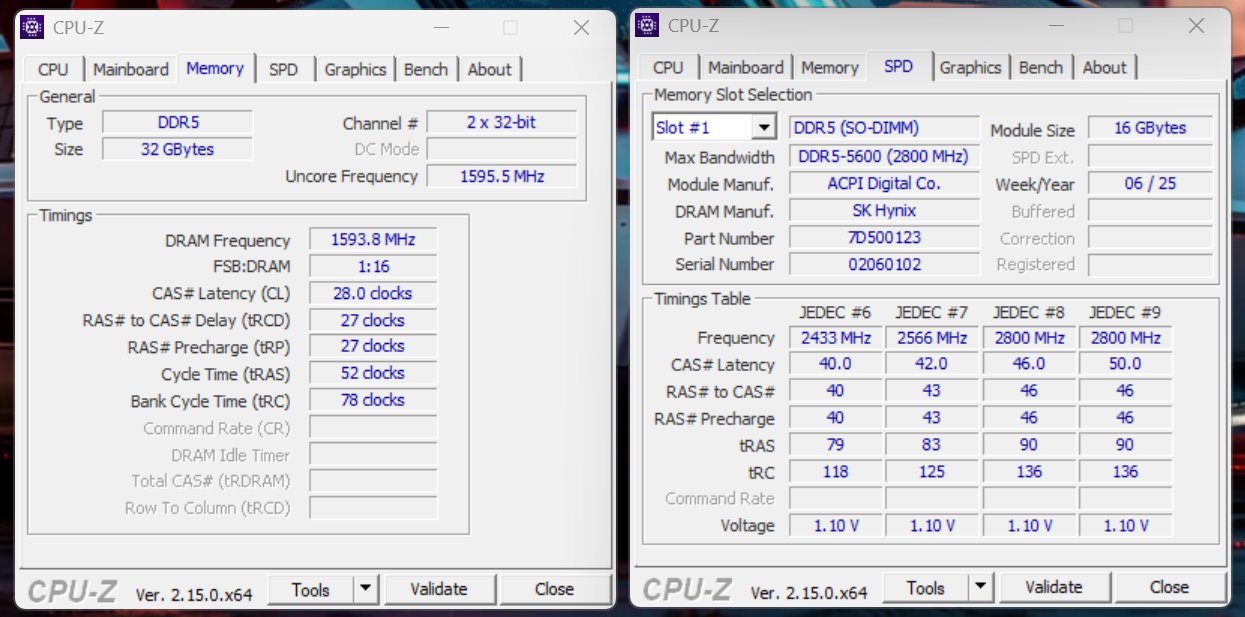
Task: Open the Graphics tab in the right window
Action: pos(970,67)
